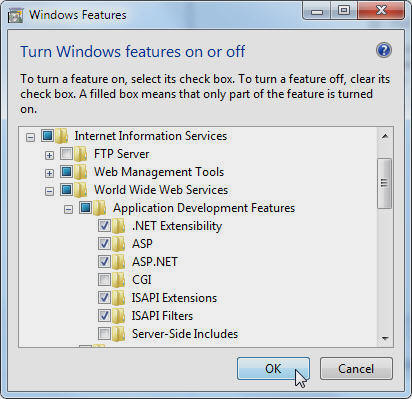The width and height of the screenshot is (412, 399).
Task: Toggle the World Wide Web Services checkbox
Action: coord(66,189)
